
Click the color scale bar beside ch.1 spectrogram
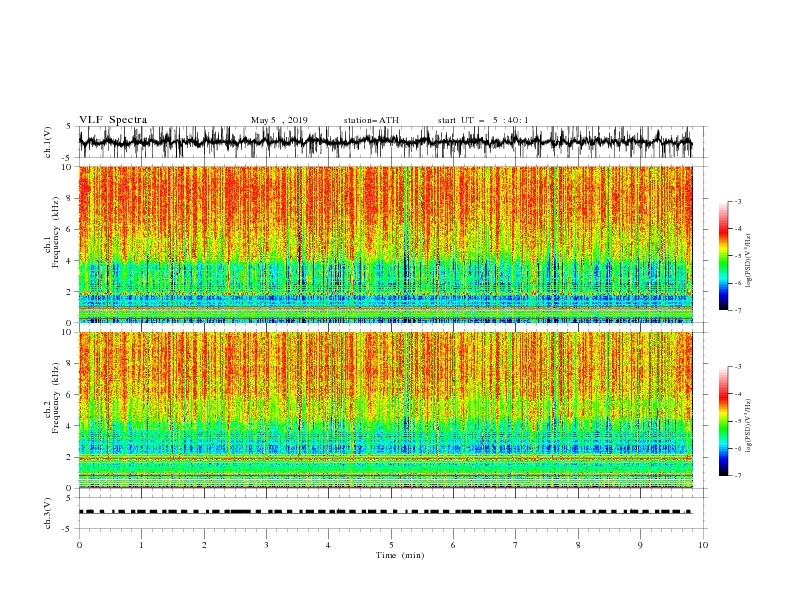click(723, 256)
